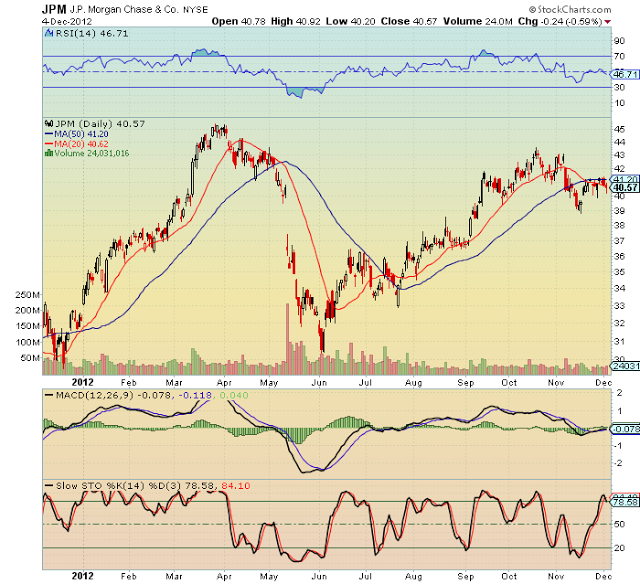Click the 46.71 value tag on the RSI axis
Viewport: 640px width, 584px height.
point(625,74)
